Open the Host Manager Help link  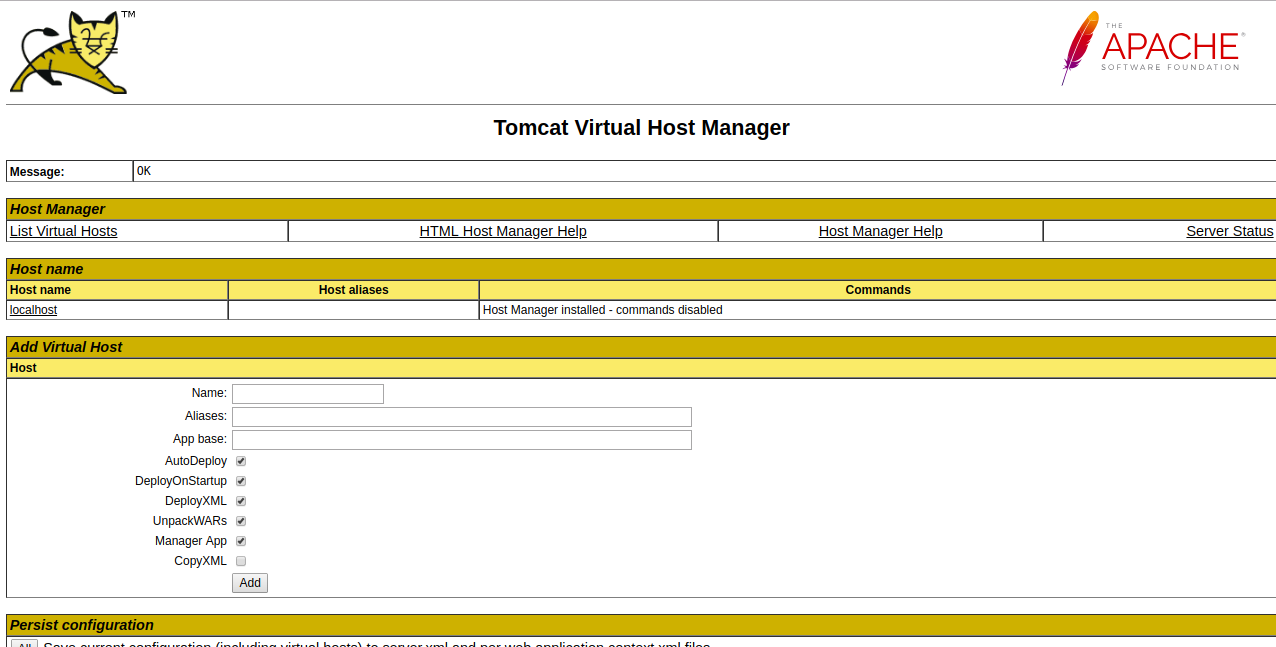tap(880, 231)
